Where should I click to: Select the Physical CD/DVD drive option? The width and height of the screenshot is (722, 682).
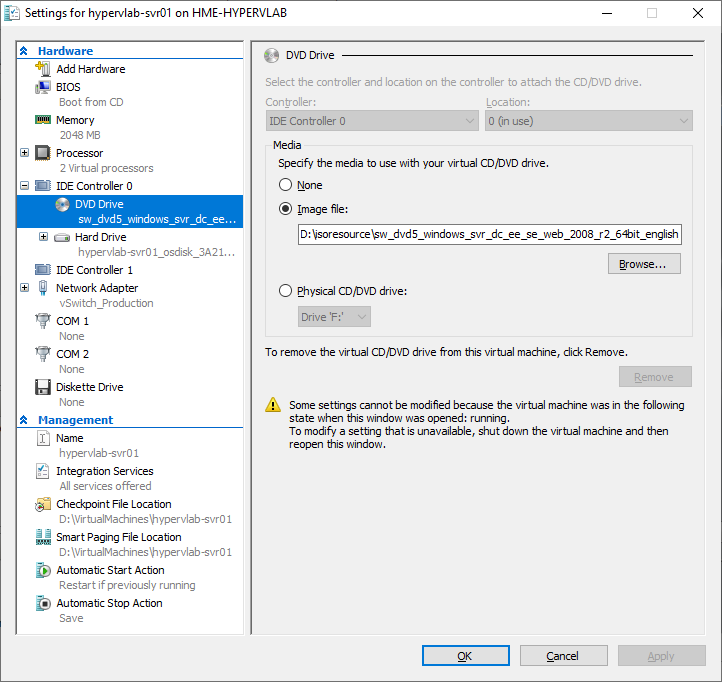285,291
